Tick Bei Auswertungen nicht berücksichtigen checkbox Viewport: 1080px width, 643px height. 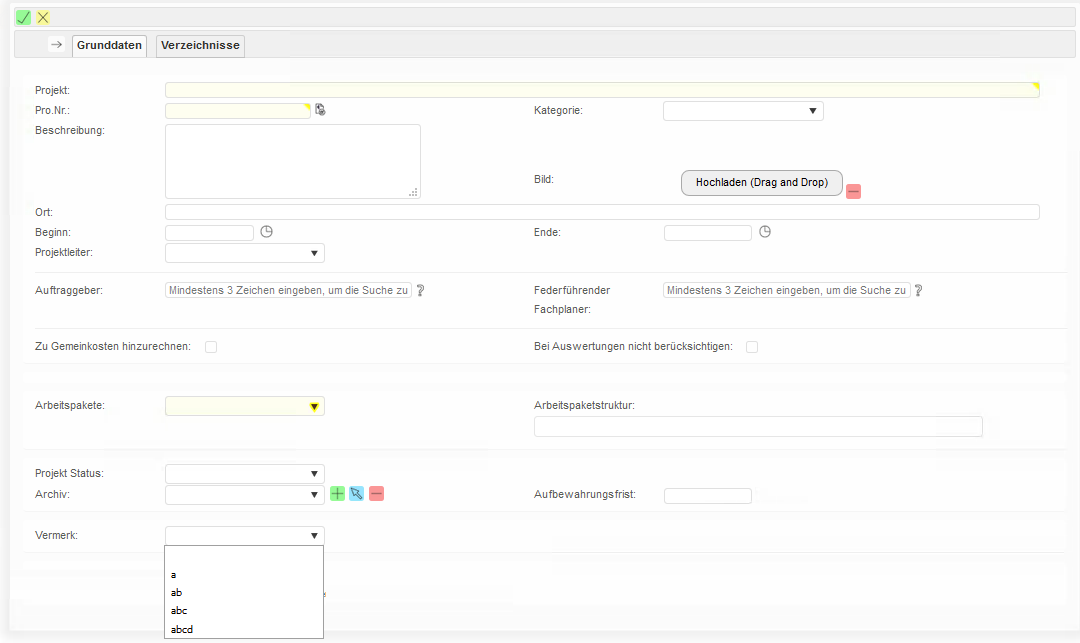click(x=752, y=347)
